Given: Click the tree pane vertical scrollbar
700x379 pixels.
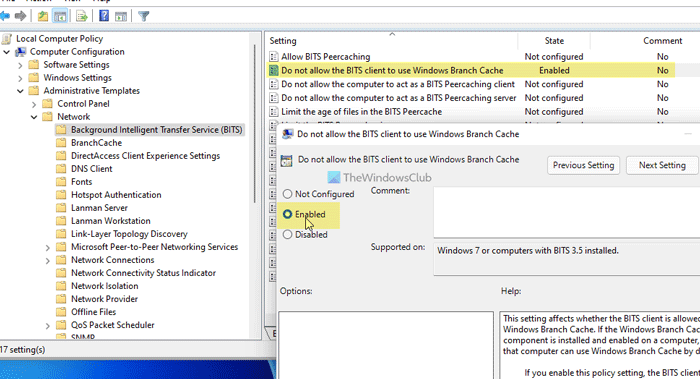Looking at the screenshot, I should point(255,125).
